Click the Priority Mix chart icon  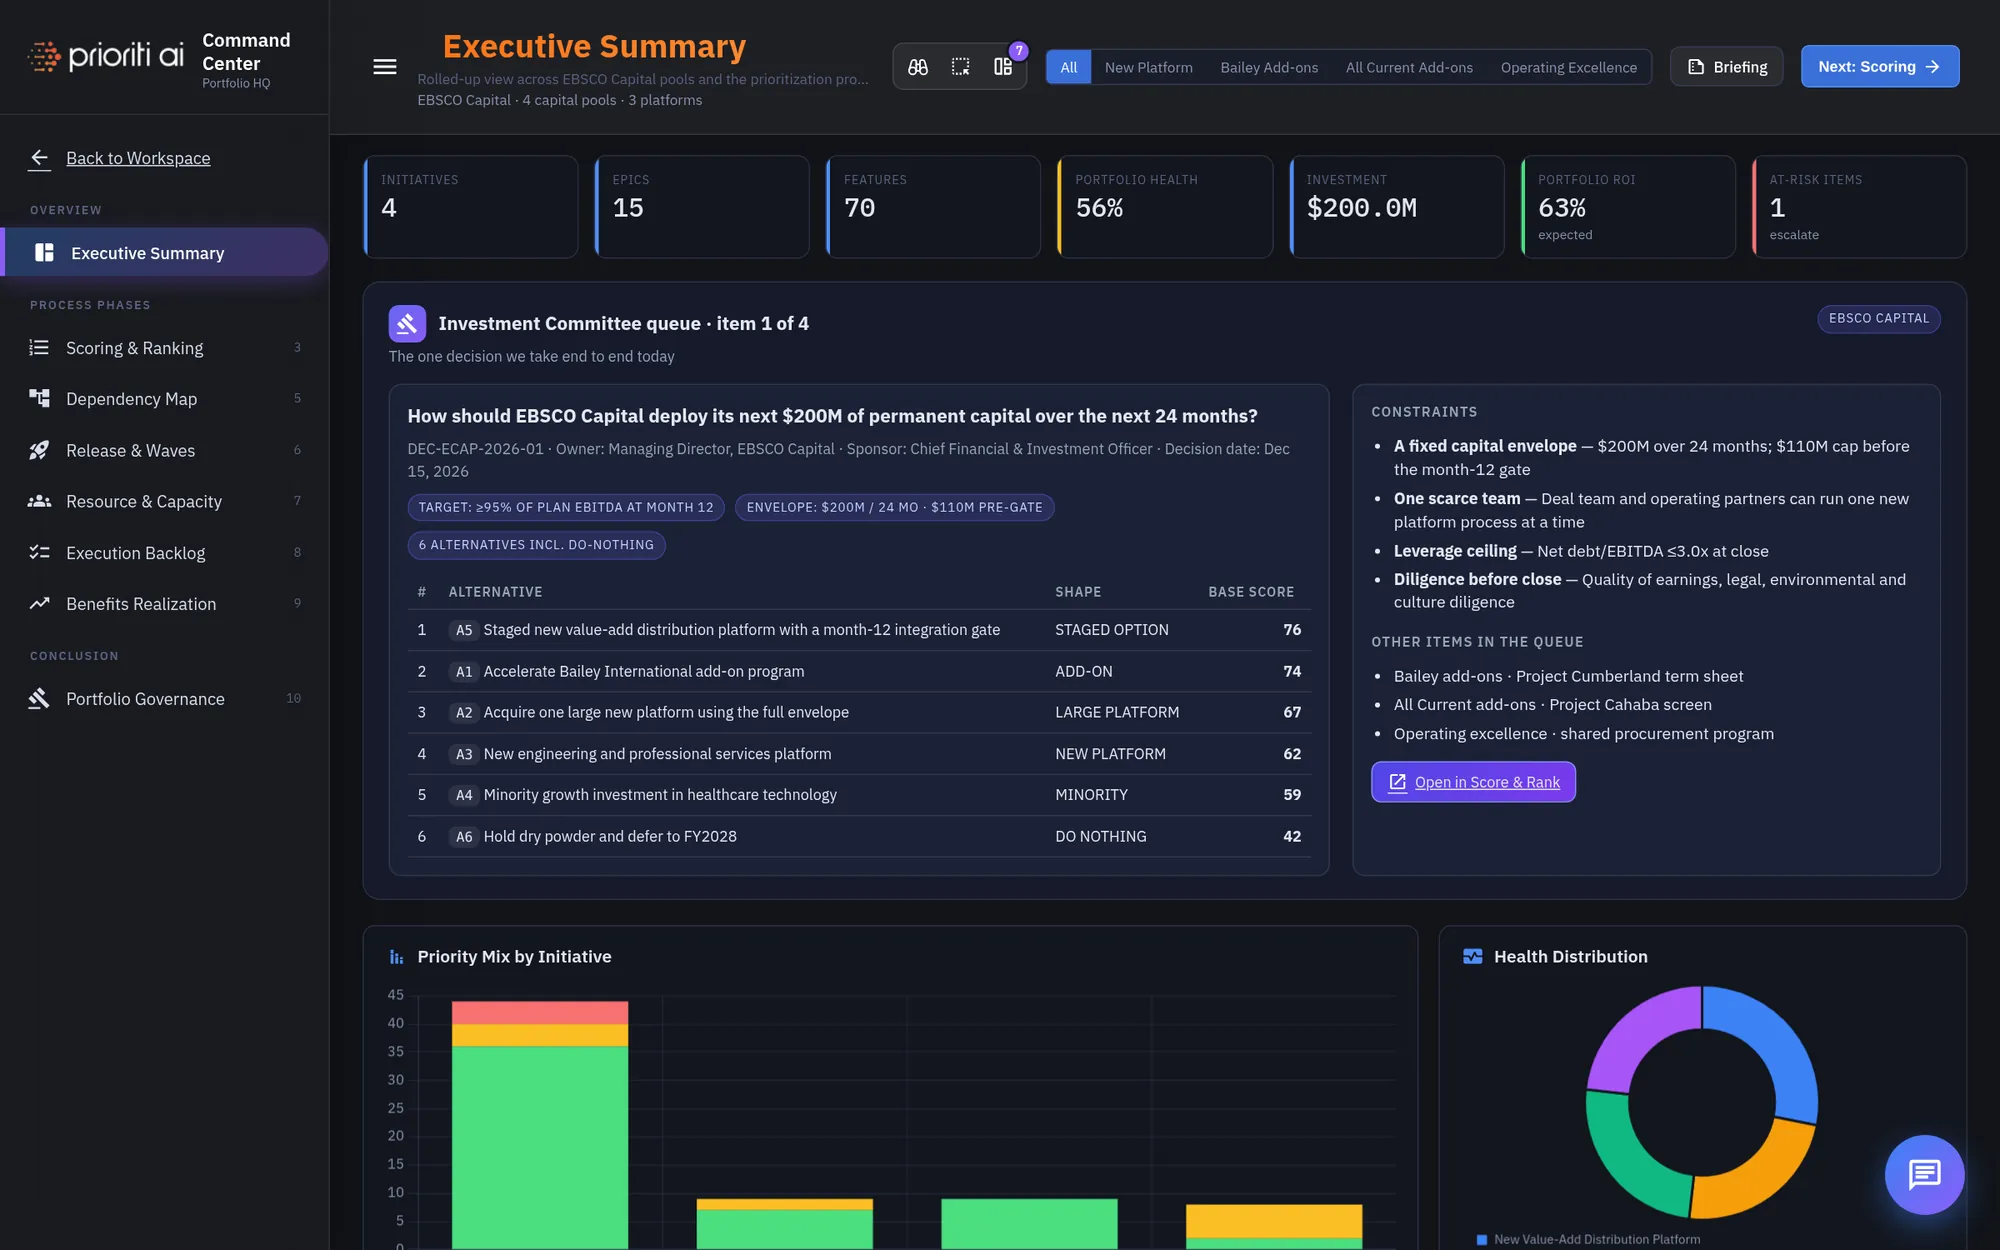click(397, 957)
